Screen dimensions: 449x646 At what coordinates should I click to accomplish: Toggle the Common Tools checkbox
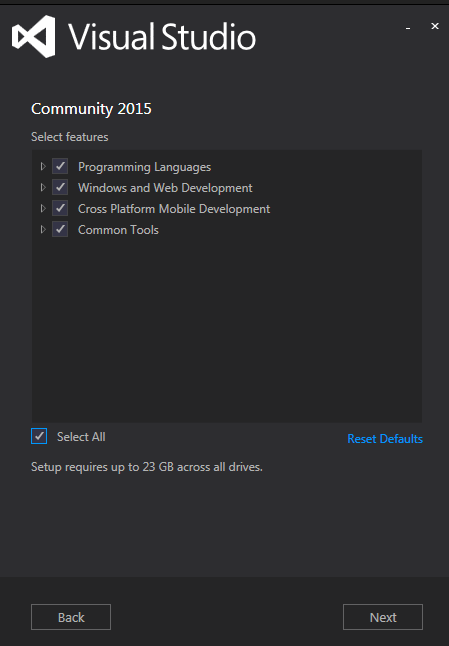pyautogui.click(x=60, y=229)
